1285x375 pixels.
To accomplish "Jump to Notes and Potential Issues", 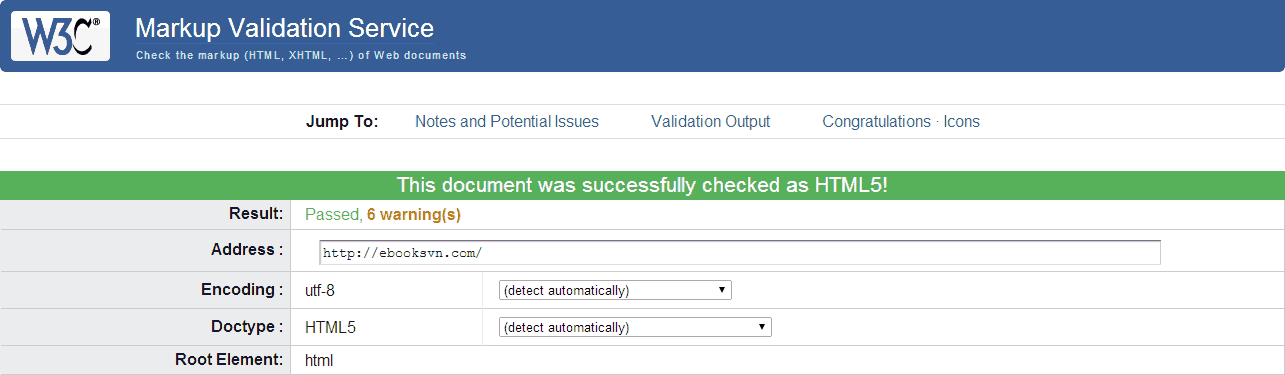I will pos(507,122).
